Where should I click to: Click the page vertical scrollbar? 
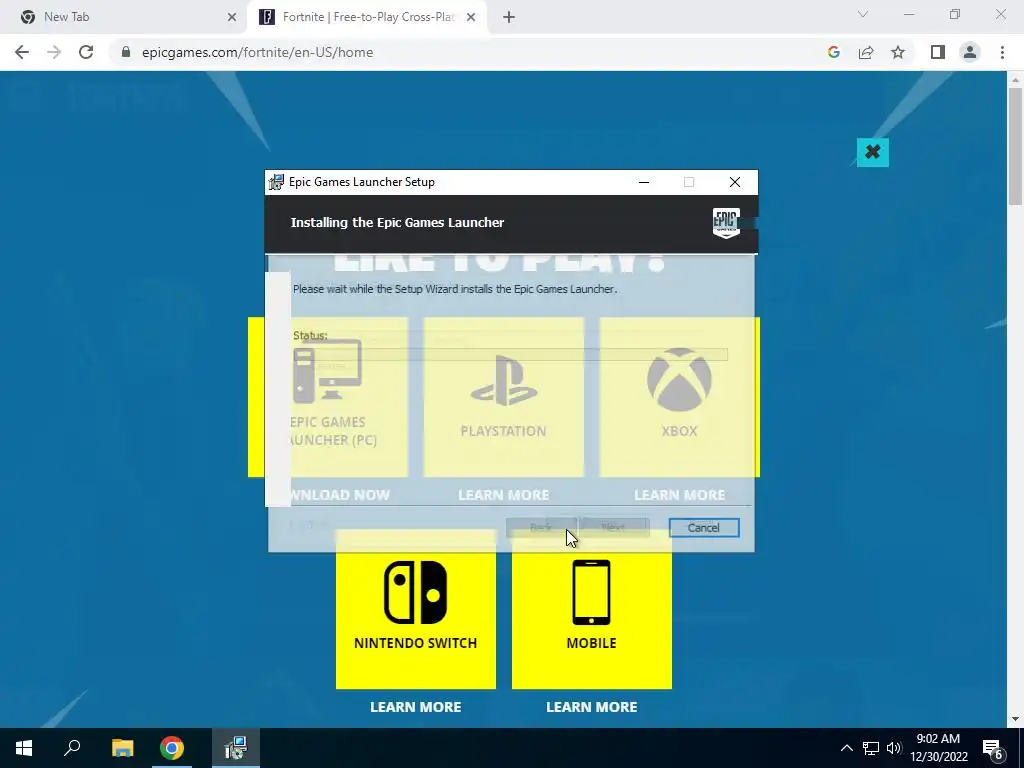click(1015, 146)
